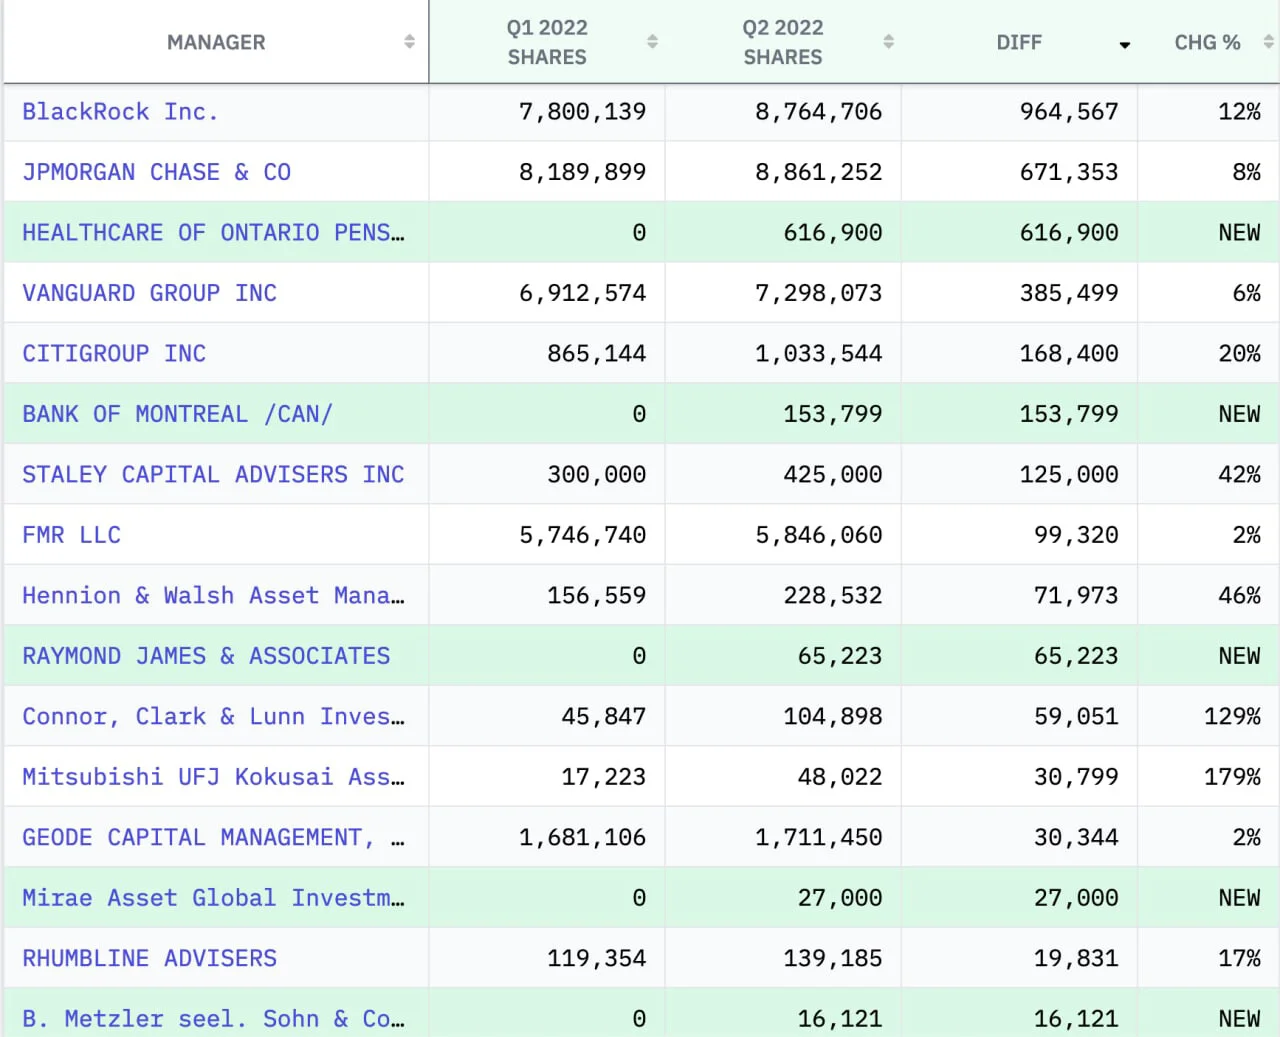This screenshot has width=1280, height=1037.
Task: Open Healthcare of Ontario Pension manager link
Action: [214, 233]
